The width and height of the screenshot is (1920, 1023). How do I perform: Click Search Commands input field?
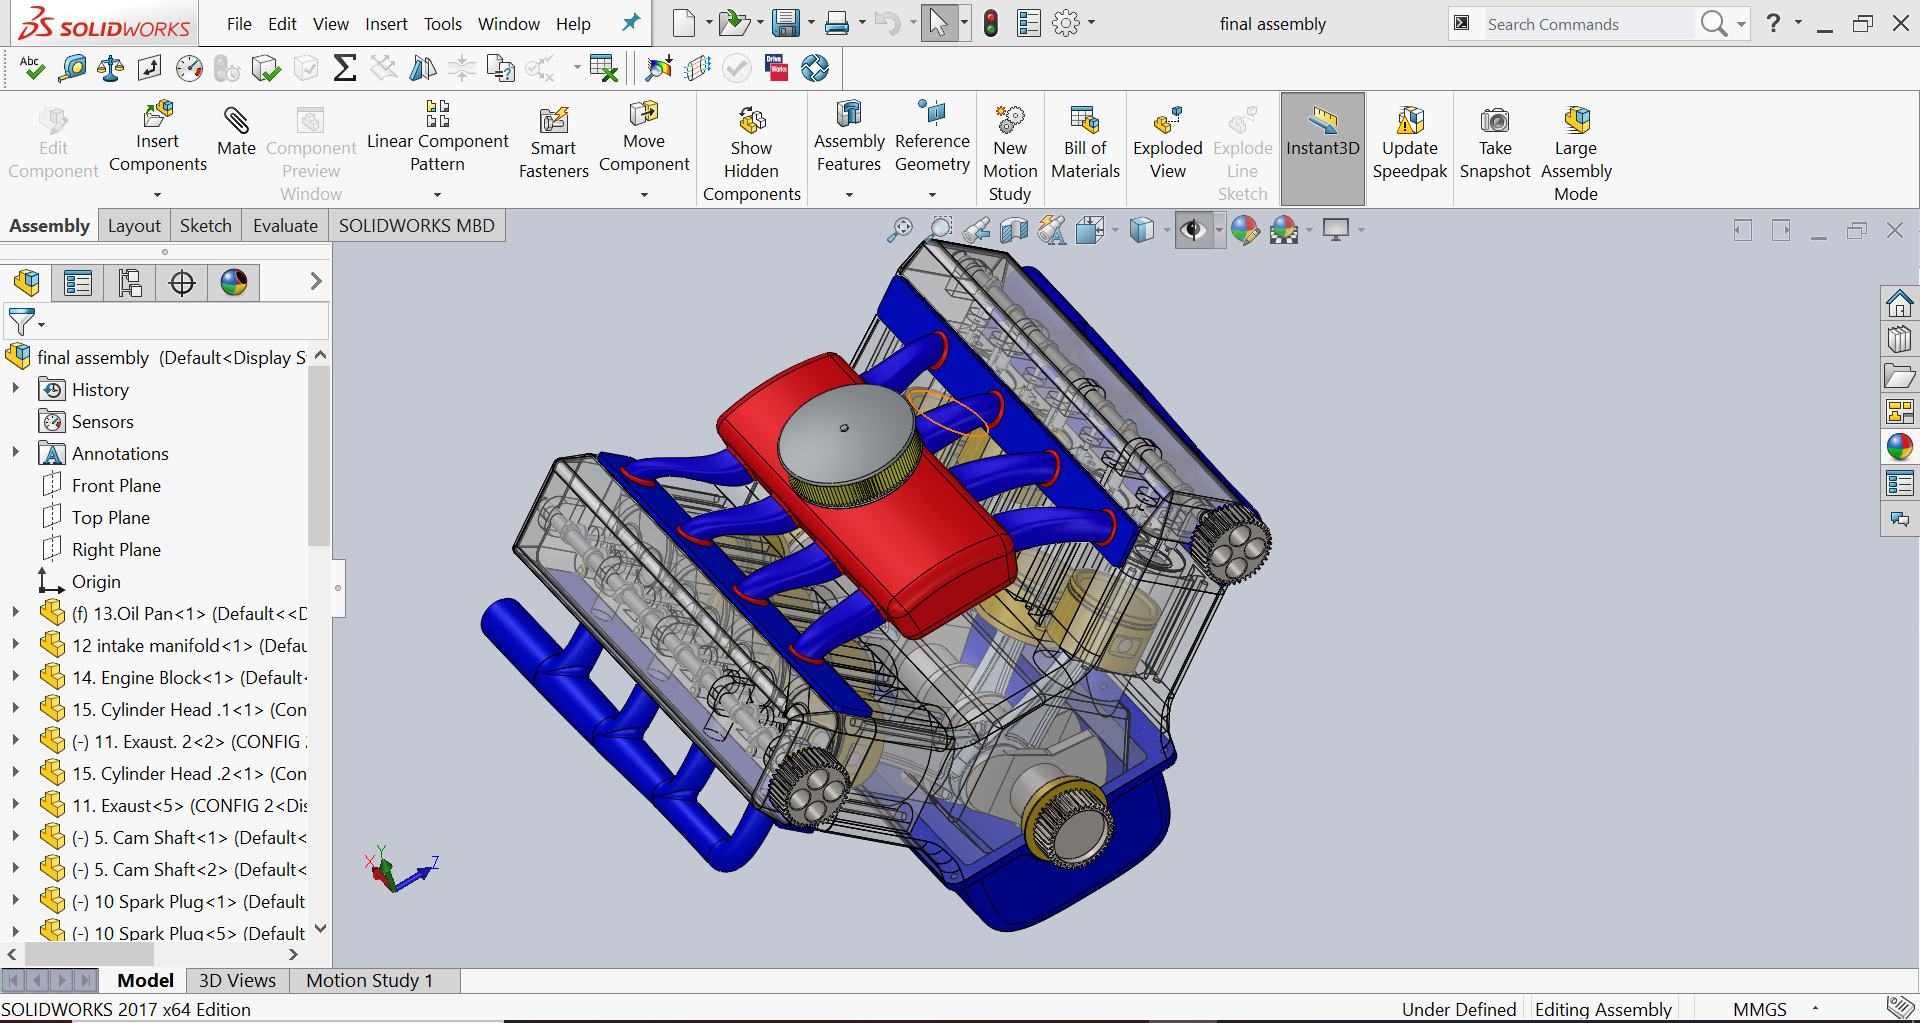click(1590, 24)
